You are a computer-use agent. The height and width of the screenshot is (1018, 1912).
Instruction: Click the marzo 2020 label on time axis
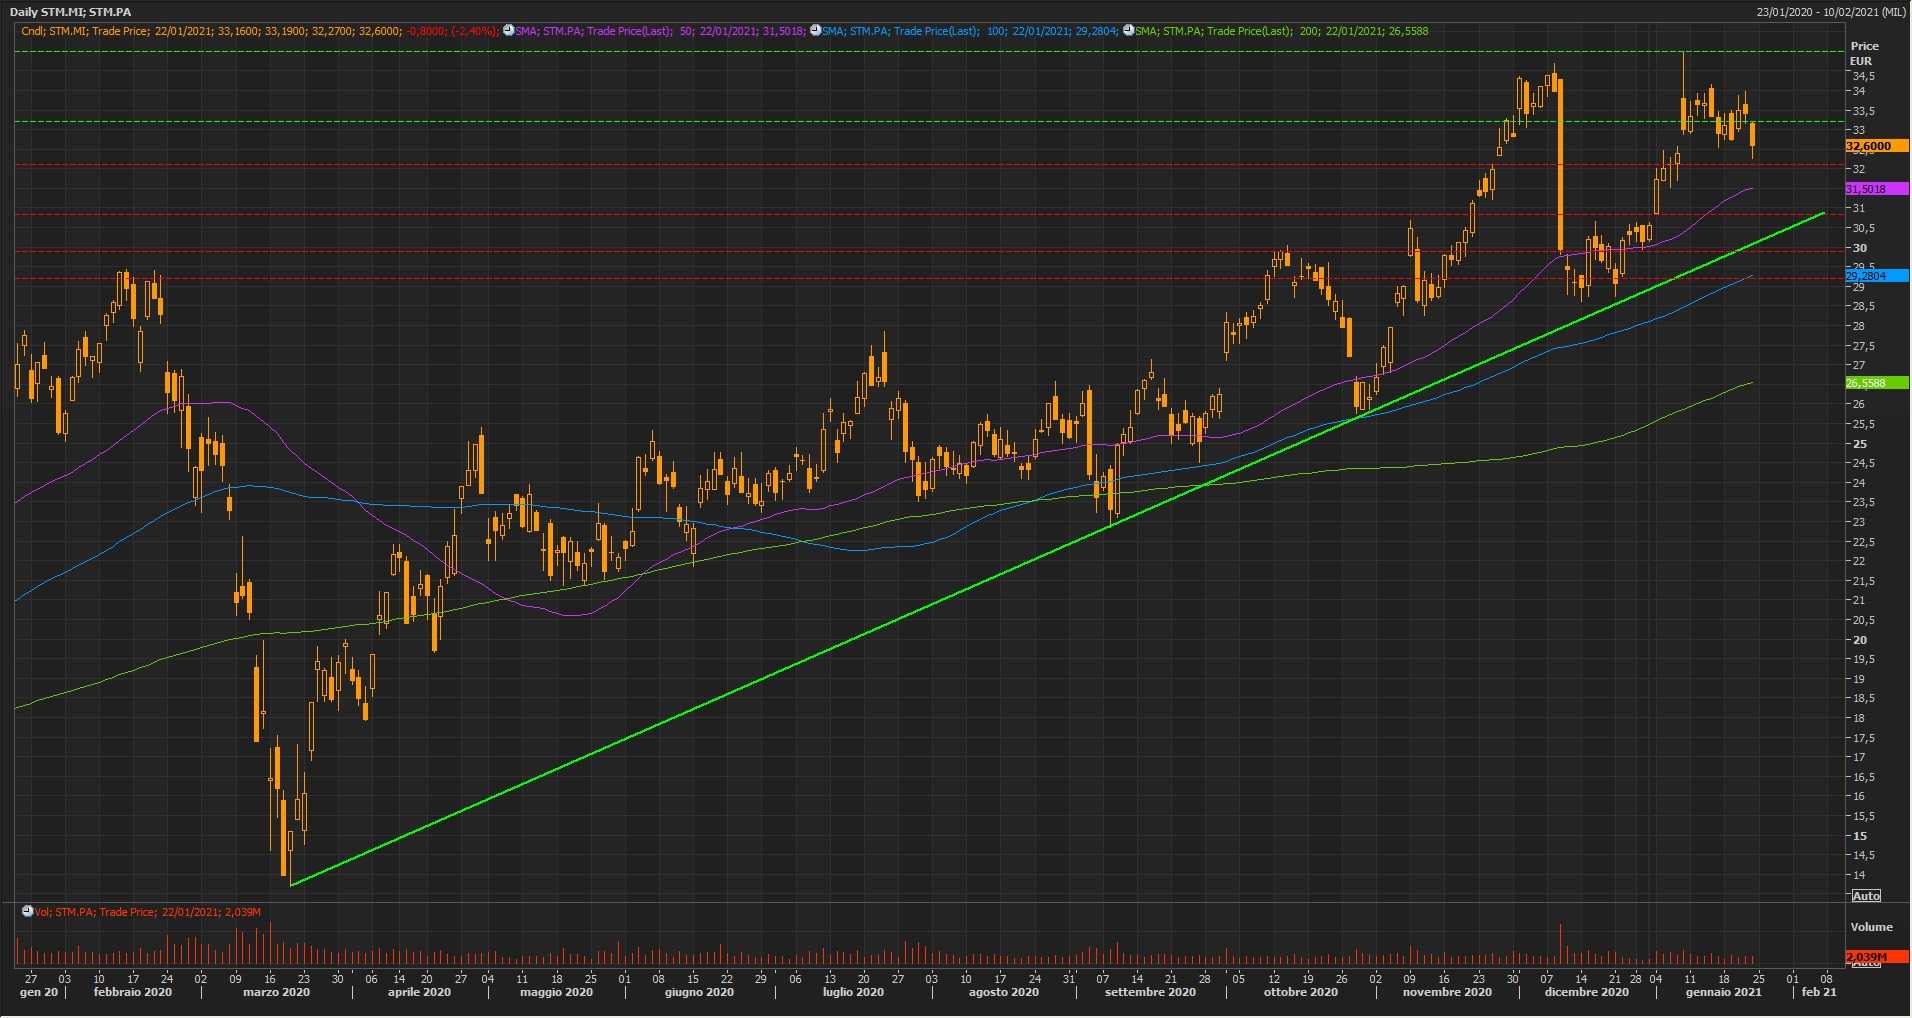click(276, 993)
